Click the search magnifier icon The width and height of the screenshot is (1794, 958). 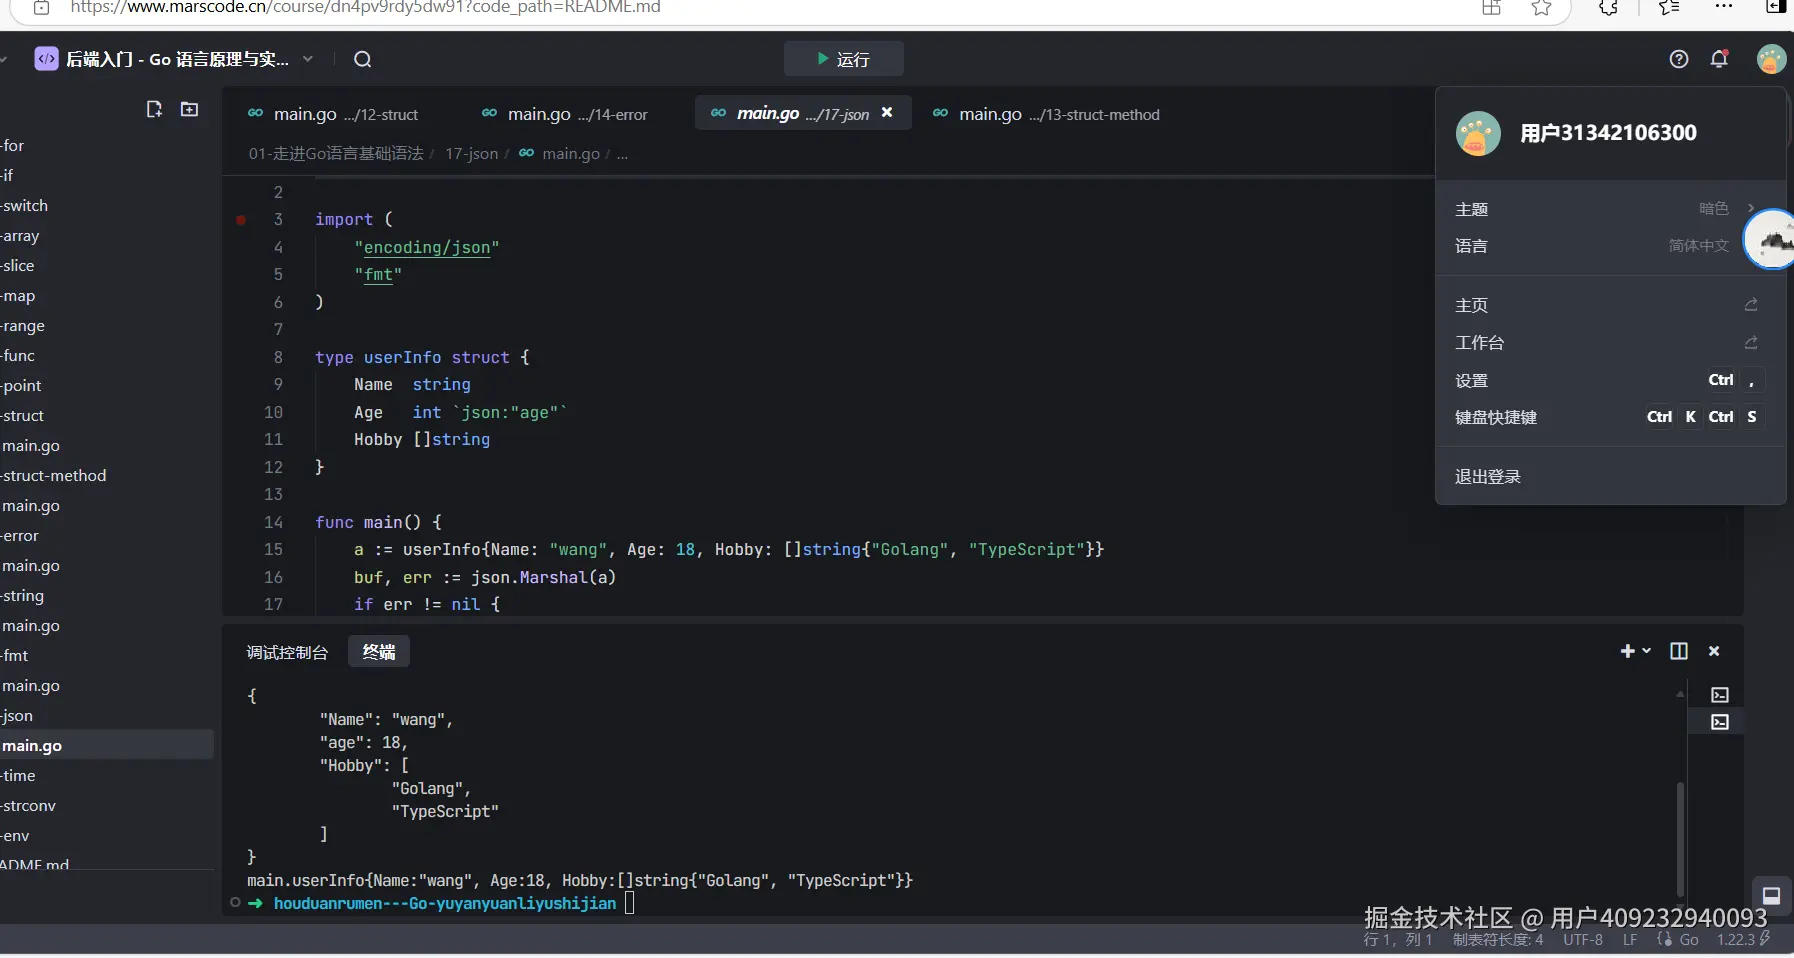tap(362, 60)
